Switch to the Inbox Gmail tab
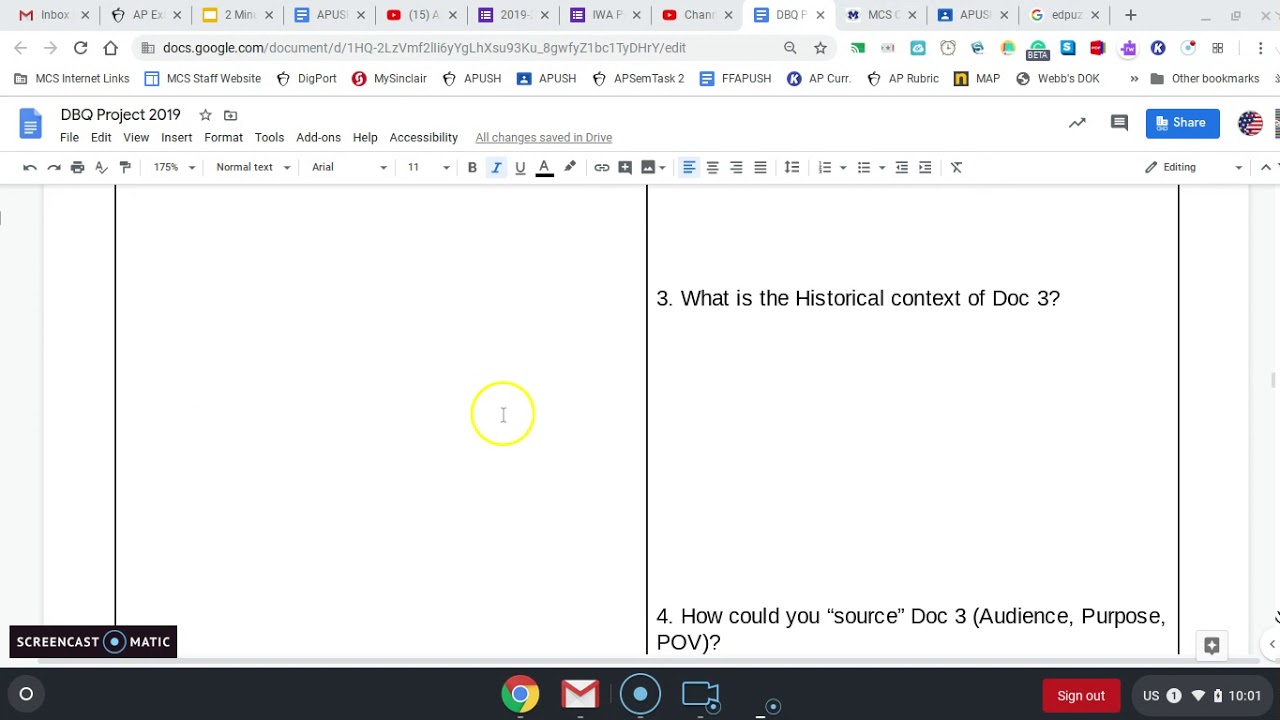 tap(55, 15)
